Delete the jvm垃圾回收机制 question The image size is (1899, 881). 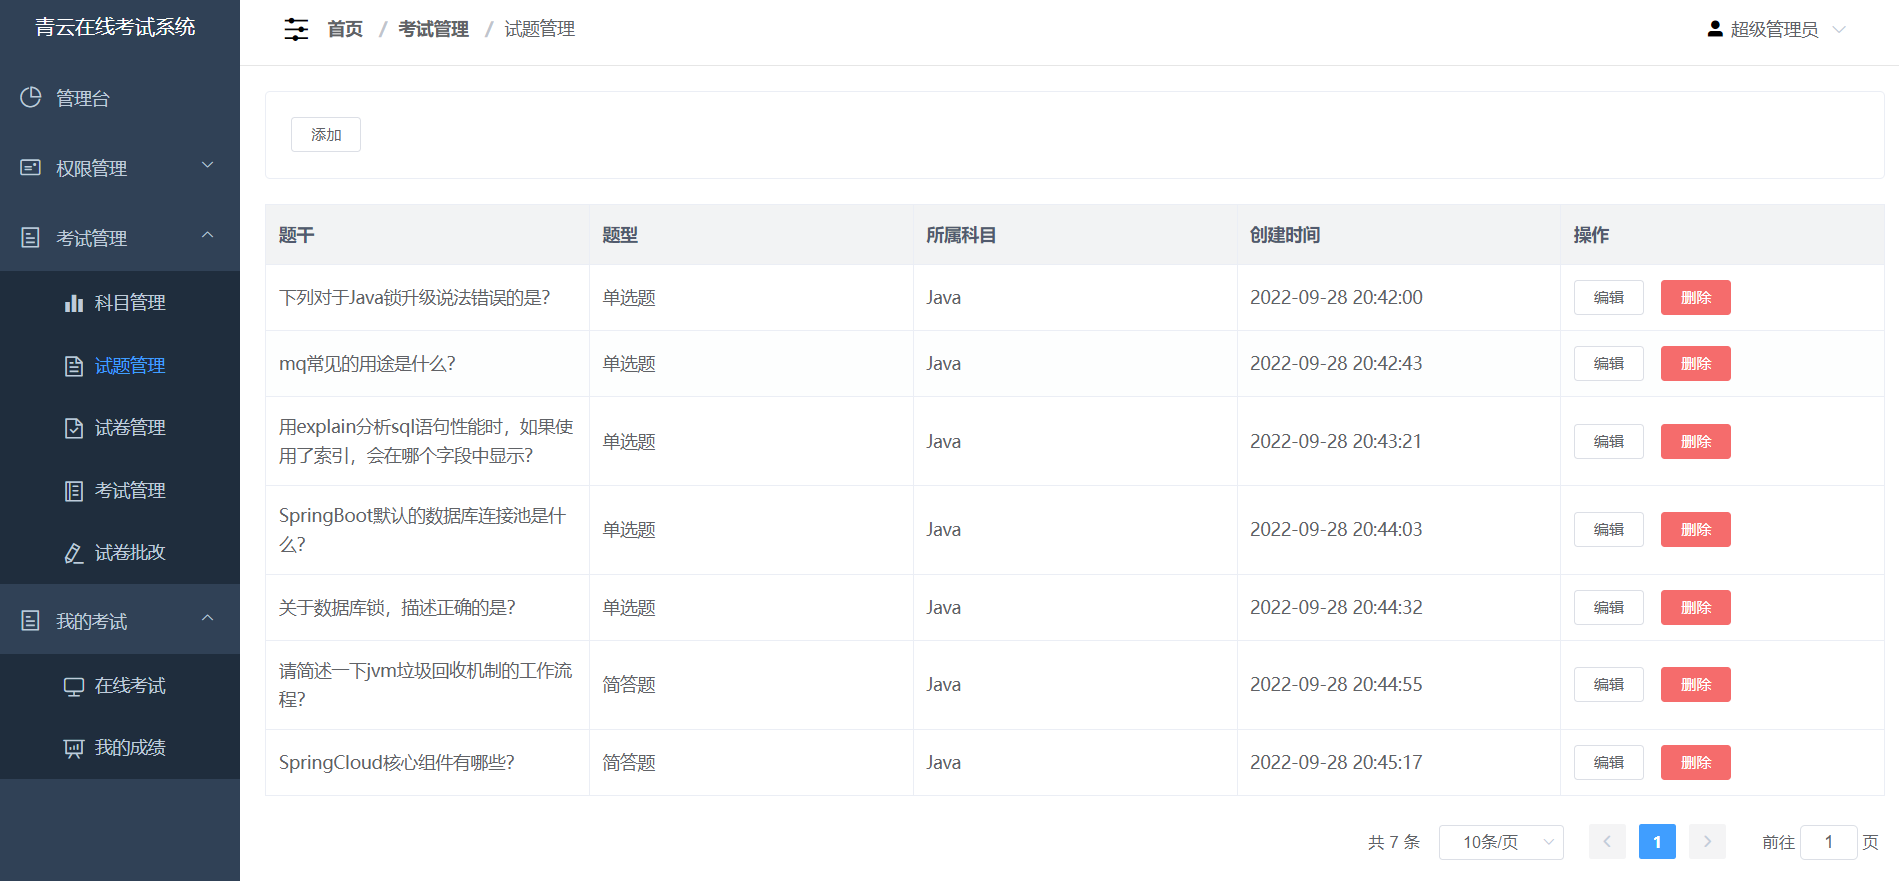(x=1695, y=684)
